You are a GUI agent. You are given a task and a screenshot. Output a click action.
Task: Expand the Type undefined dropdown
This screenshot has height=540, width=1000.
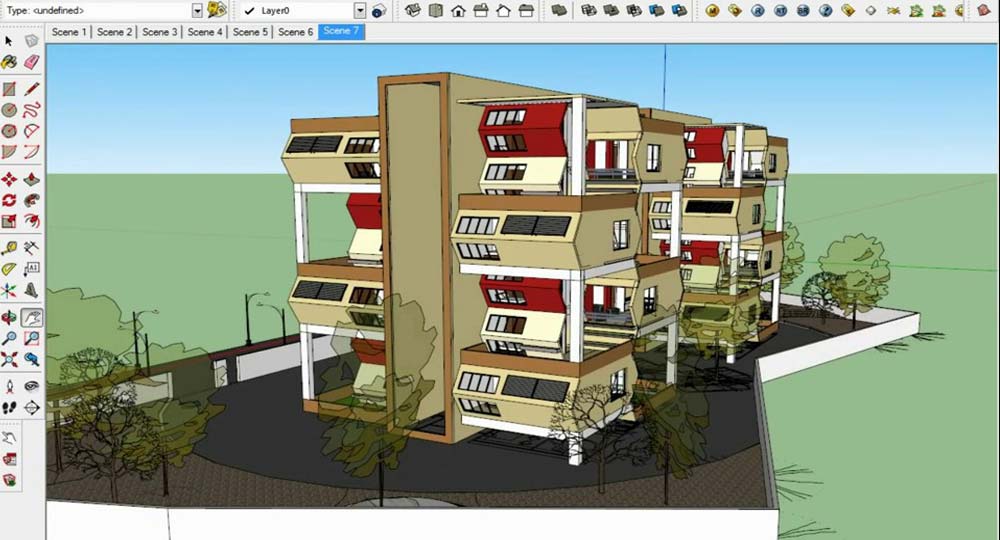197,10
